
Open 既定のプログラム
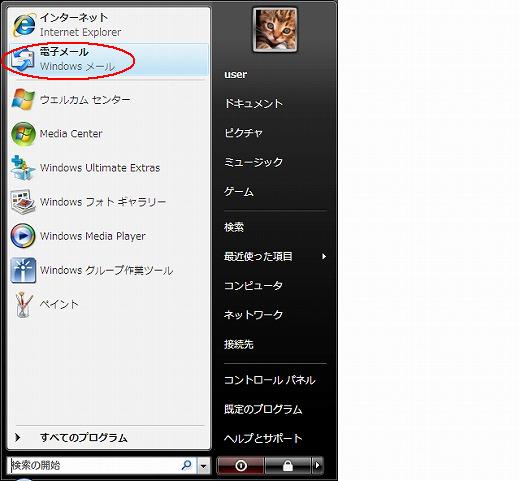pyautogui.click(x=263, y=409)
